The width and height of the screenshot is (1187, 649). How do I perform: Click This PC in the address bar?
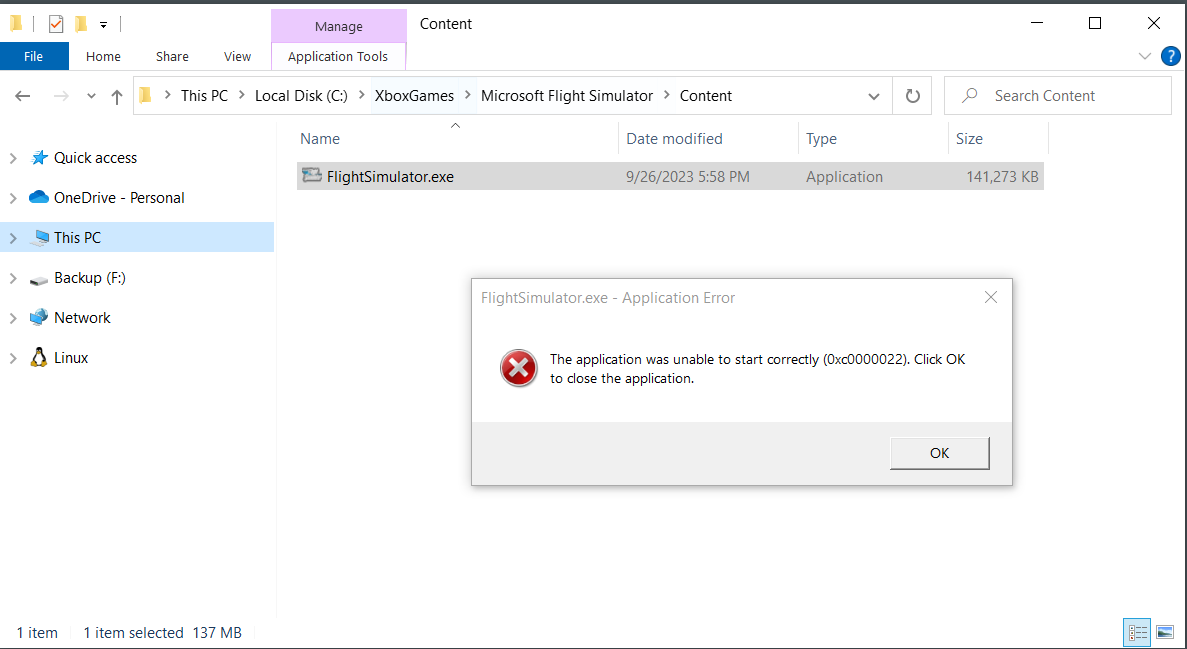(x=204, y=96)
